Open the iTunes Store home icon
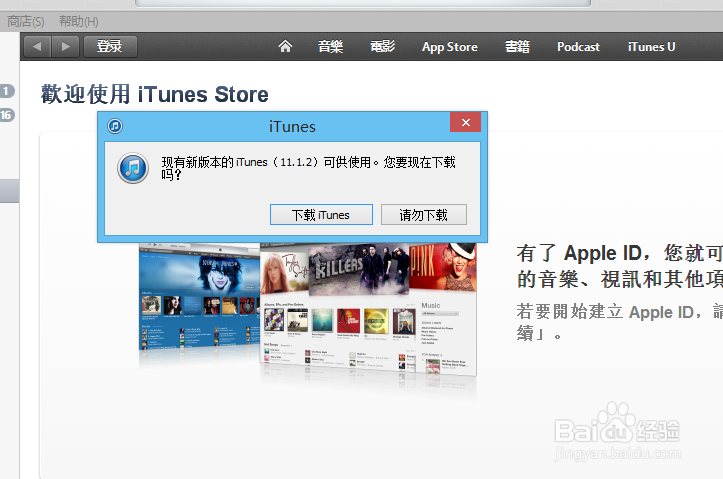 [x=285, y=46]
